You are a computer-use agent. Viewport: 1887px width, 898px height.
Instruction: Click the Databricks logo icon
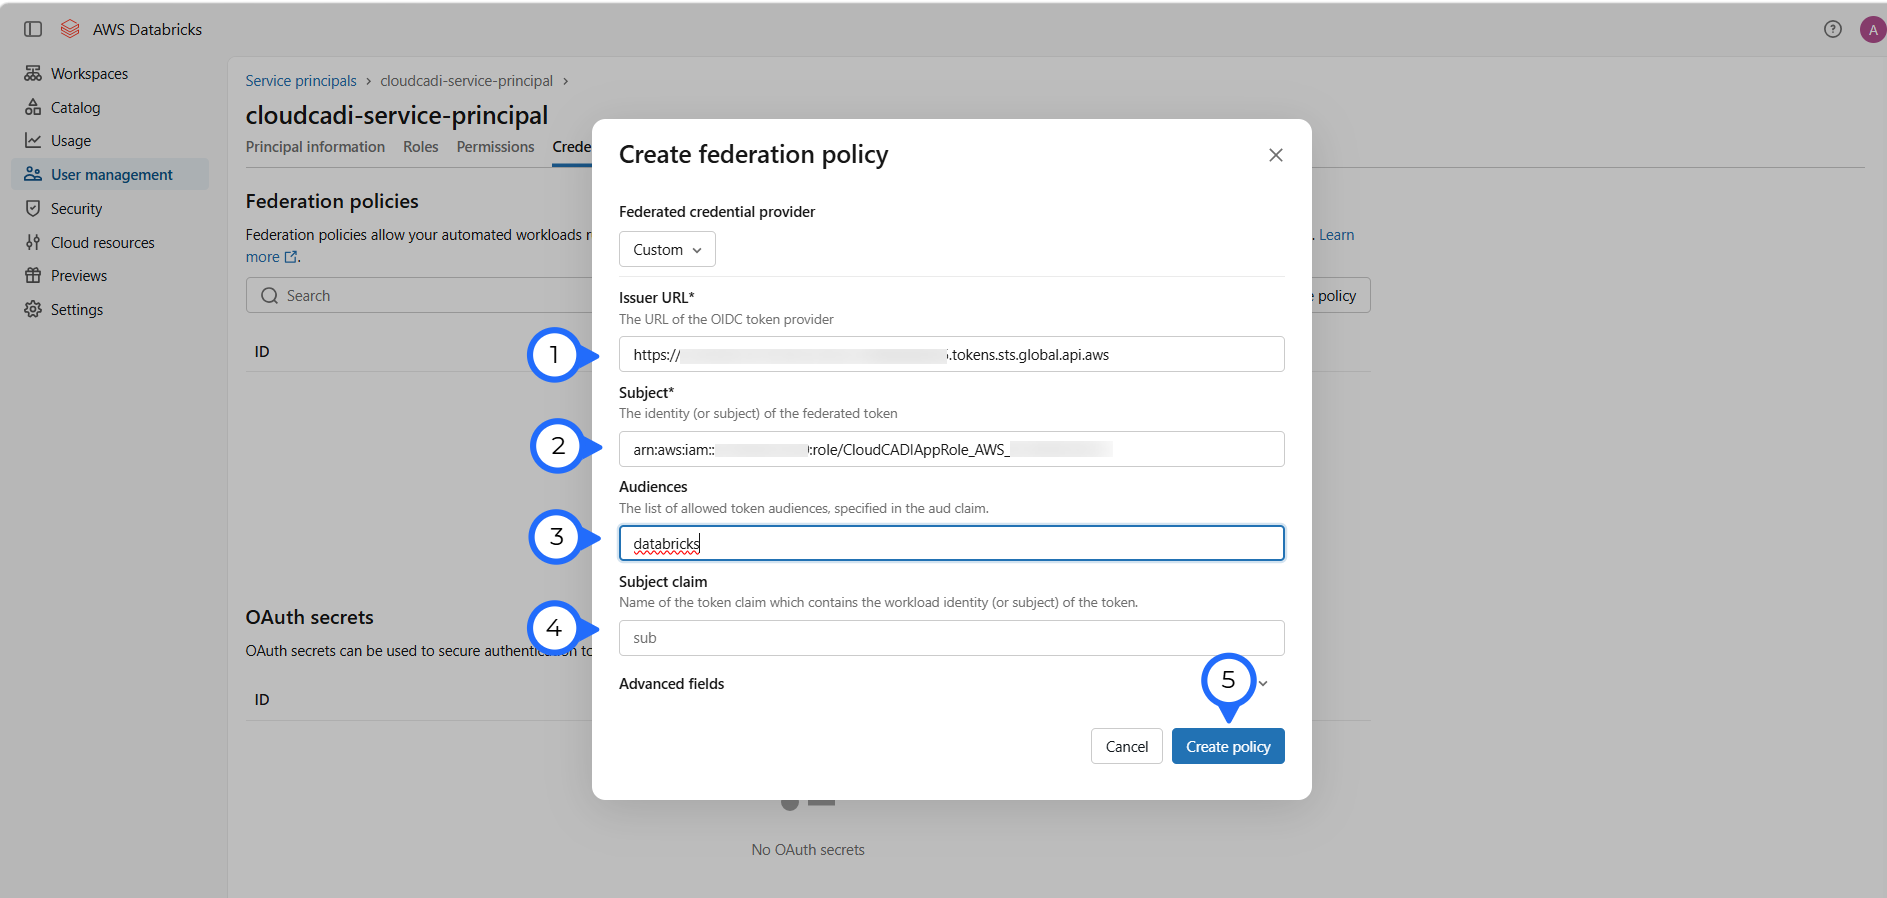(x=70, y=29)
